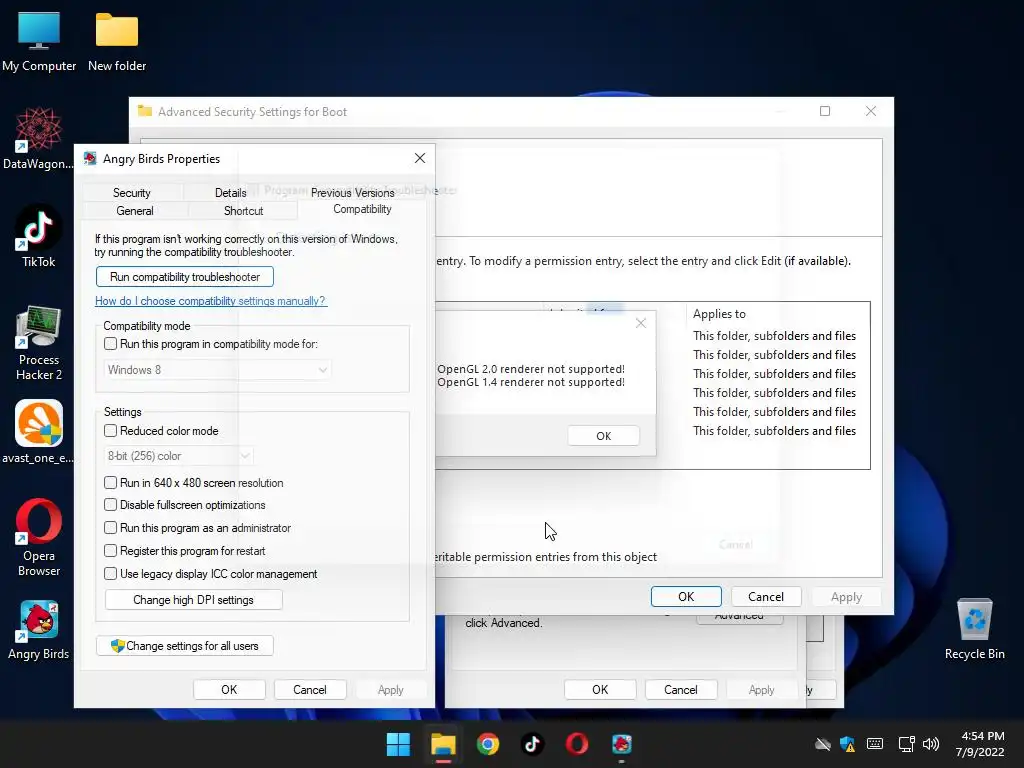
Task: Click Run compatibility troubleshooter
Action: point(185,277)
